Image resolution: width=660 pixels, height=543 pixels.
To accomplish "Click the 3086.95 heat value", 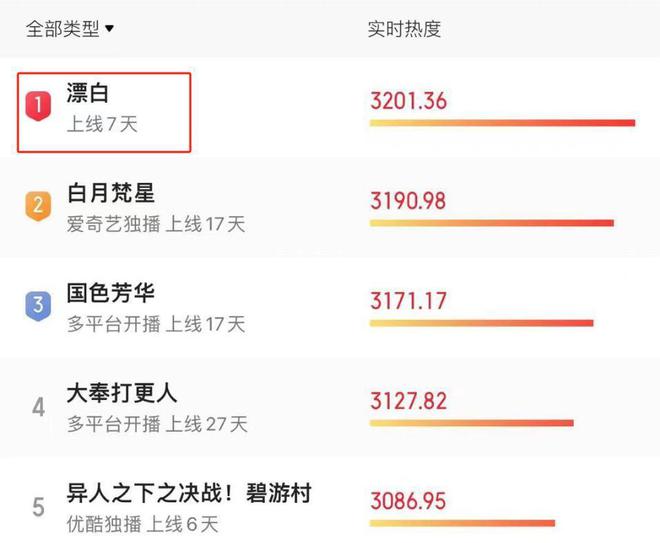I will click(x=408, y=501).
